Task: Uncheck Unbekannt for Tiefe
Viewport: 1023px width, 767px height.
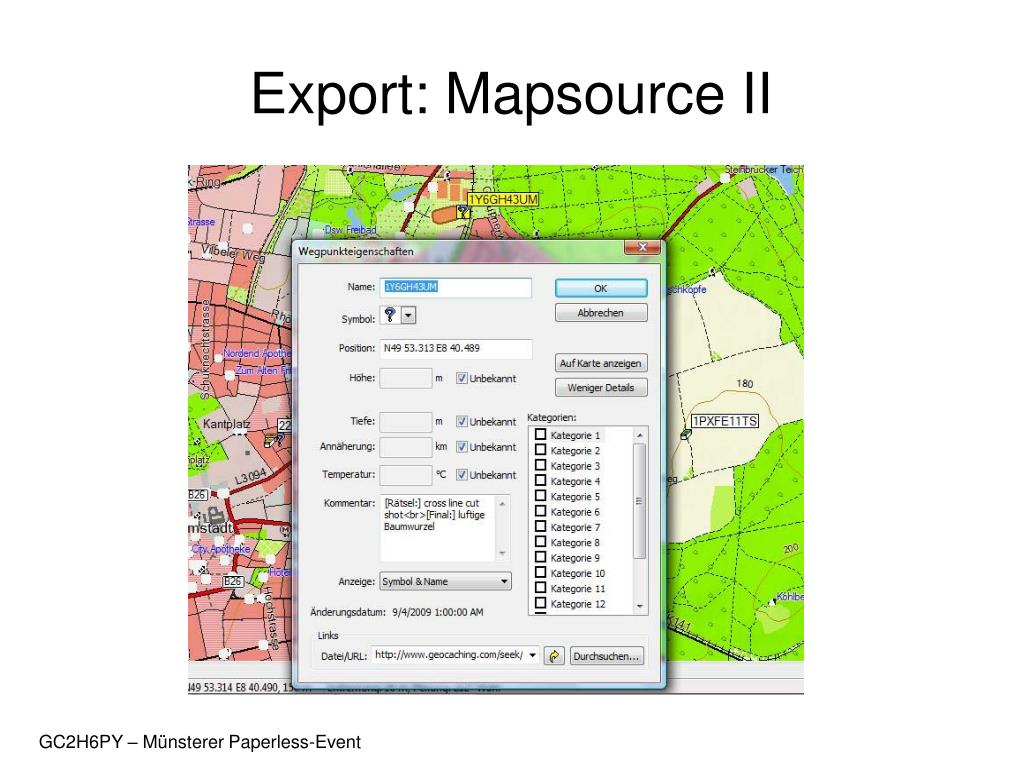Action: pyautogui.click(x=462, y=421)
